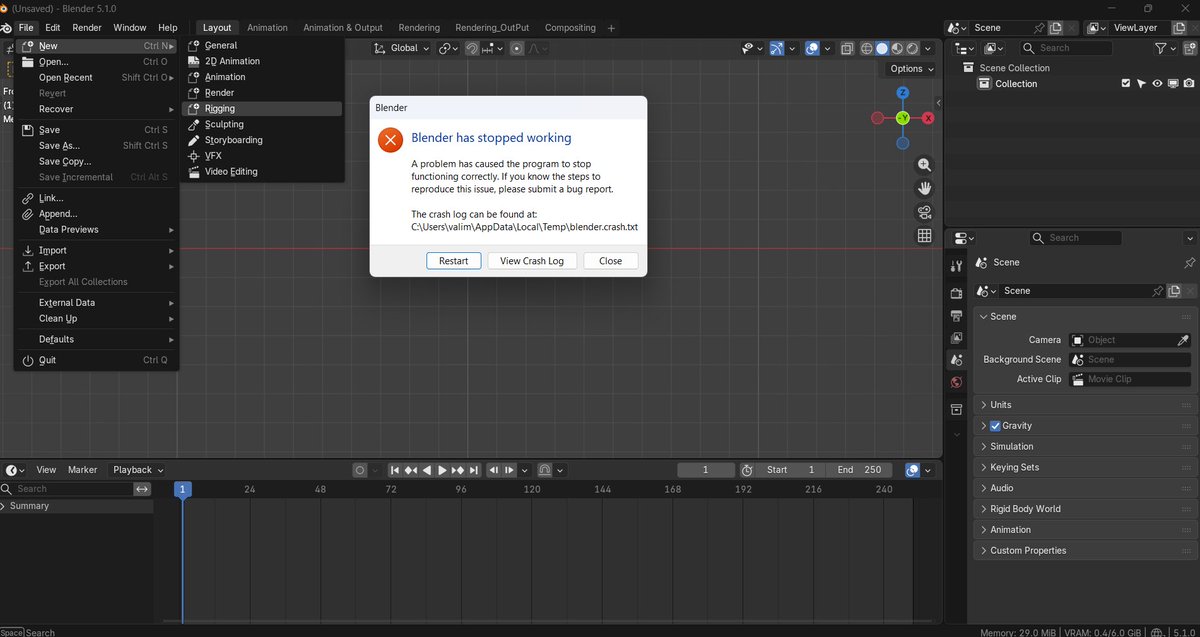Open the viewport Options dropdown
The image size is (1200, 637).
pyautogui.click(x=911, y=69)
